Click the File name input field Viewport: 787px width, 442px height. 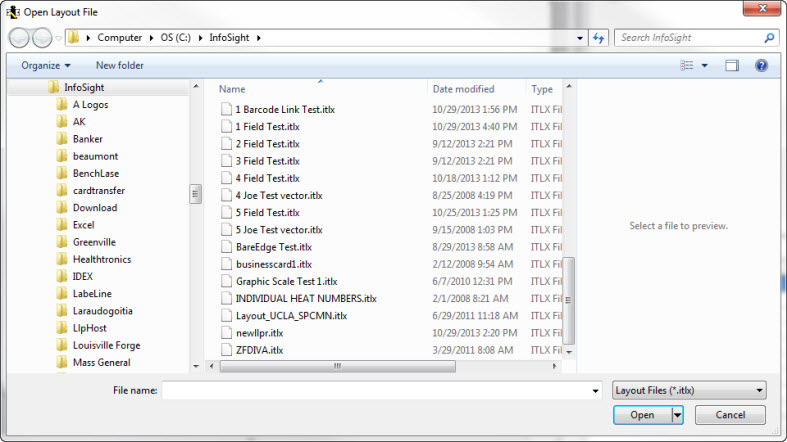[377, 390]
